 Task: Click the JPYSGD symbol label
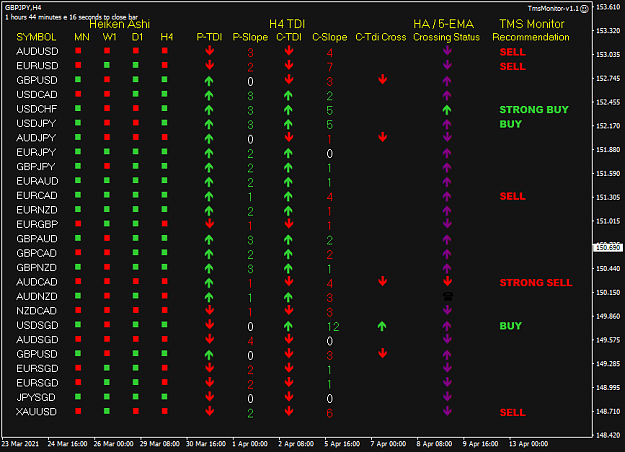tap(36, 397)
